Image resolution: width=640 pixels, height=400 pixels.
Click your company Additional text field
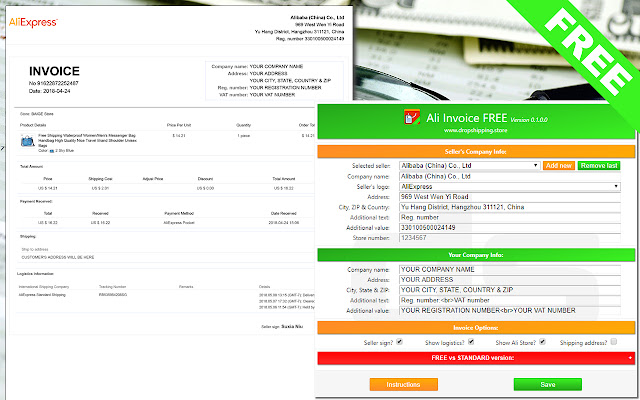point(509,300)
